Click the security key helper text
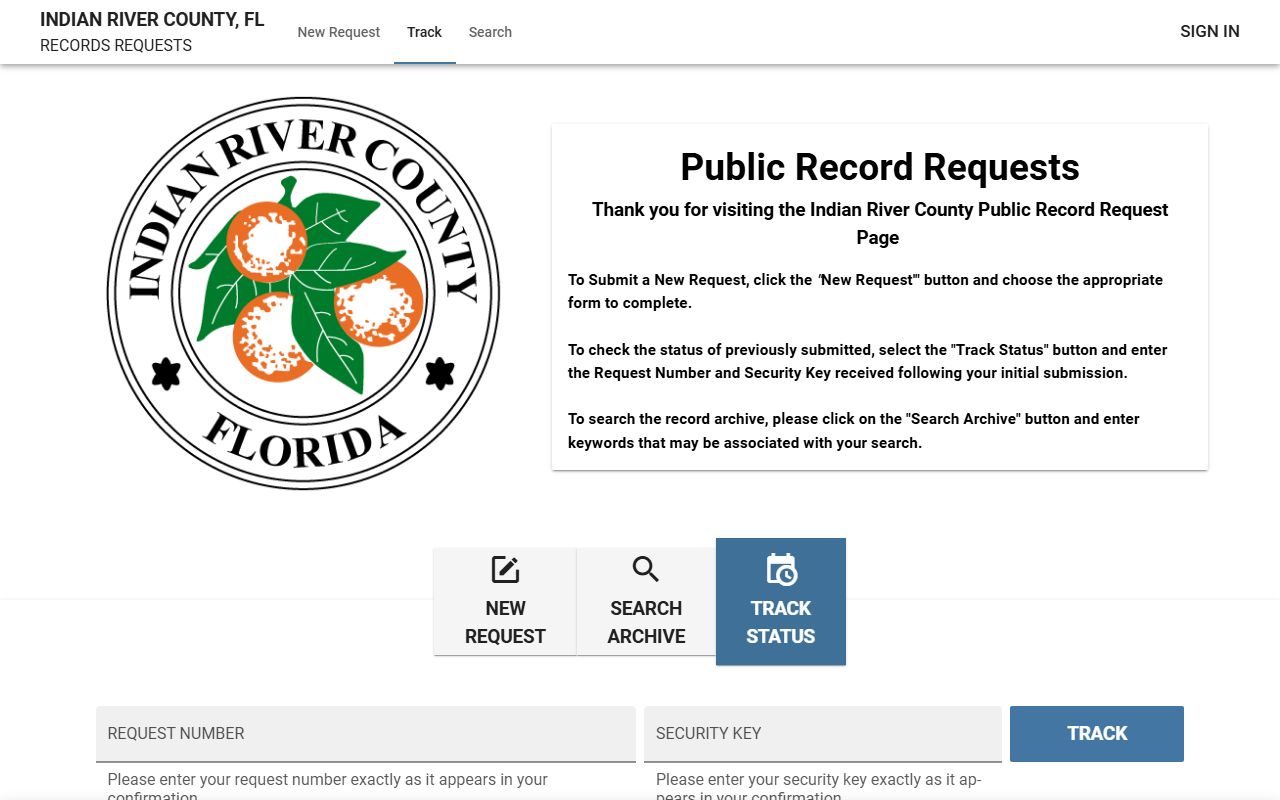Screen dimensions: 1280x800 (x=819, y=786)
